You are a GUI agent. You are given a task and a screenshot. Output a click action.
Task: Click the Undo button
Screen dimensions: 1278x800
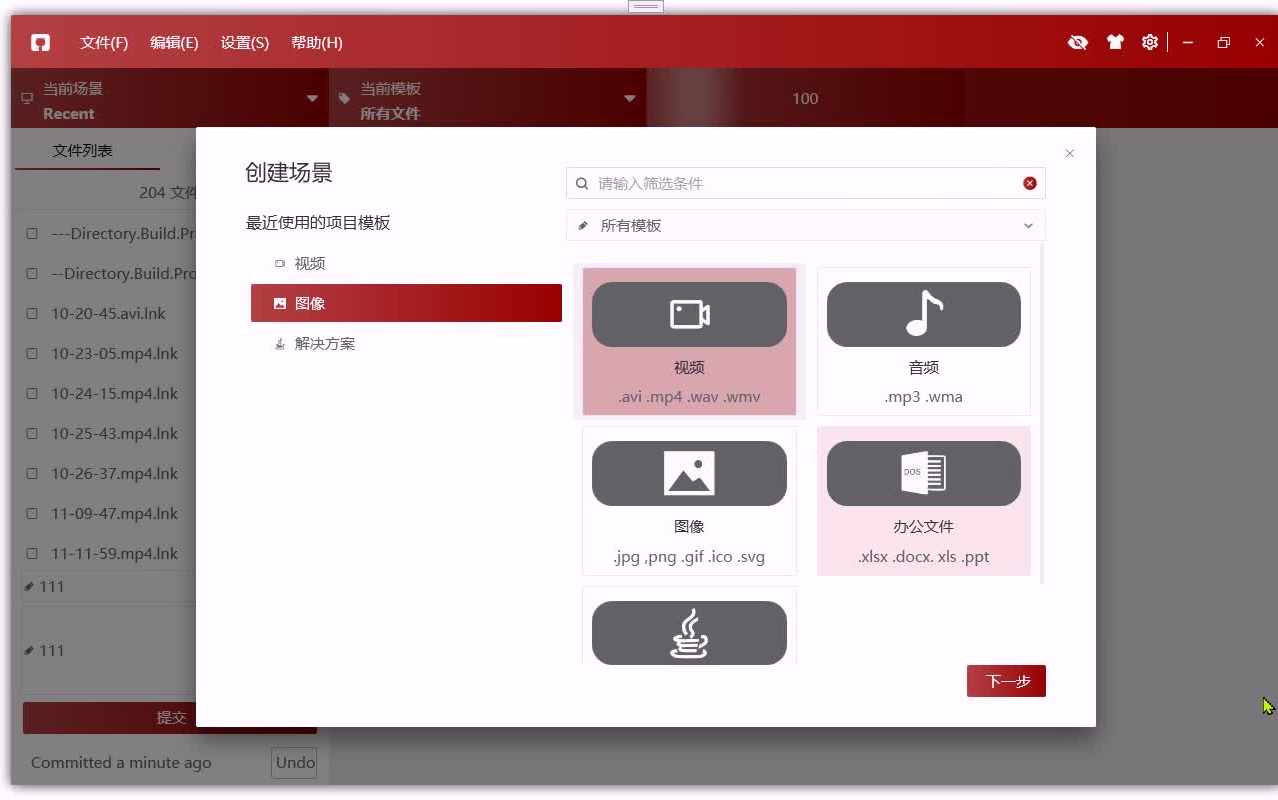point(293,762)
